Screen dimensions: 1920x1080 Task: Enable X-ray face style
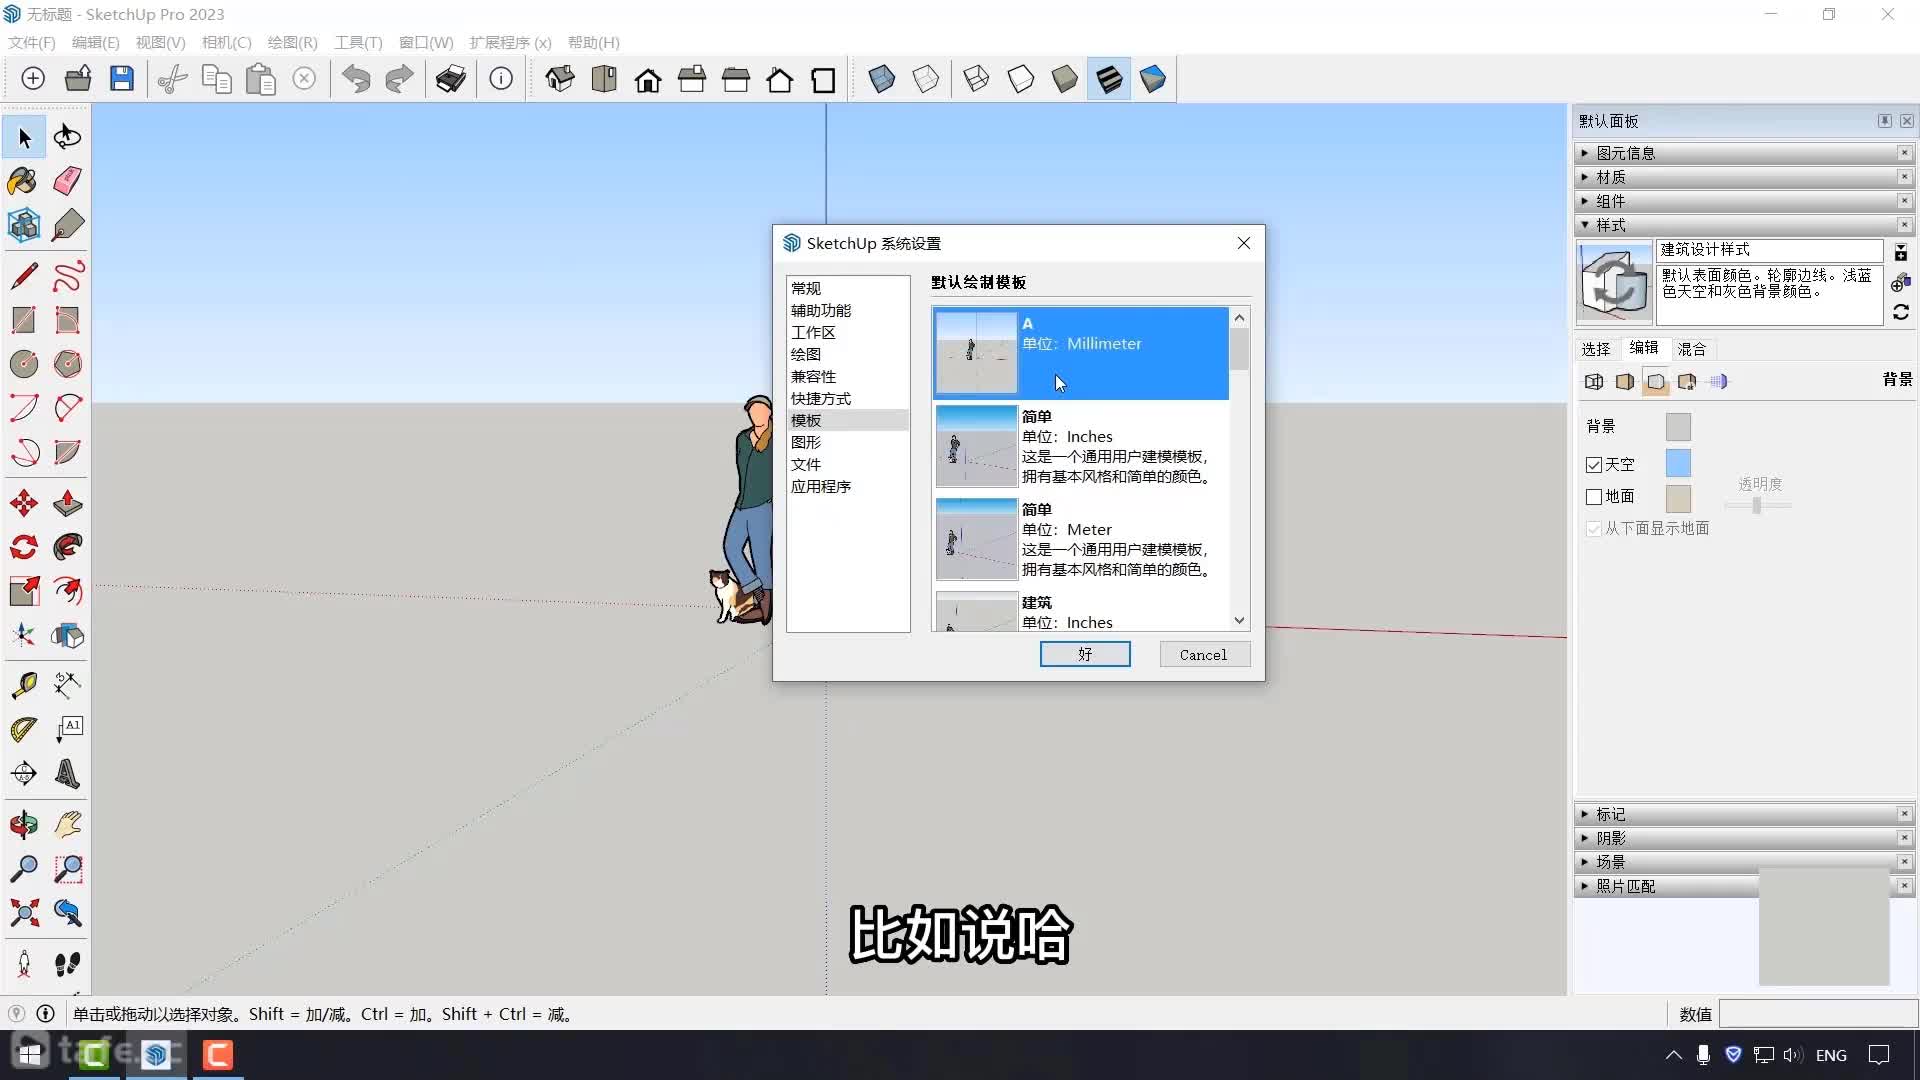click(x=882, y=79)
